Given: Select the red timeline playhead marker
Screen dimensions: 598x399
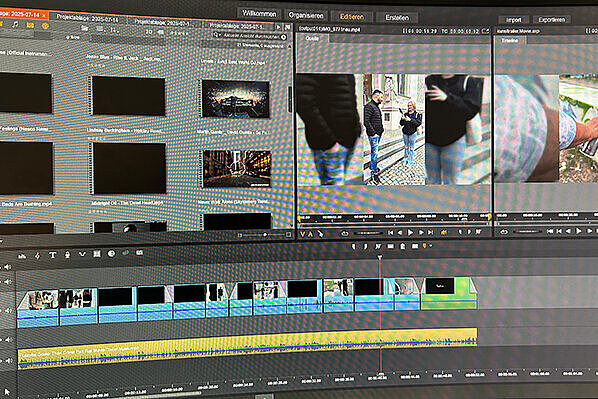Looking at the screenshot, I should [x=380, y=258].
